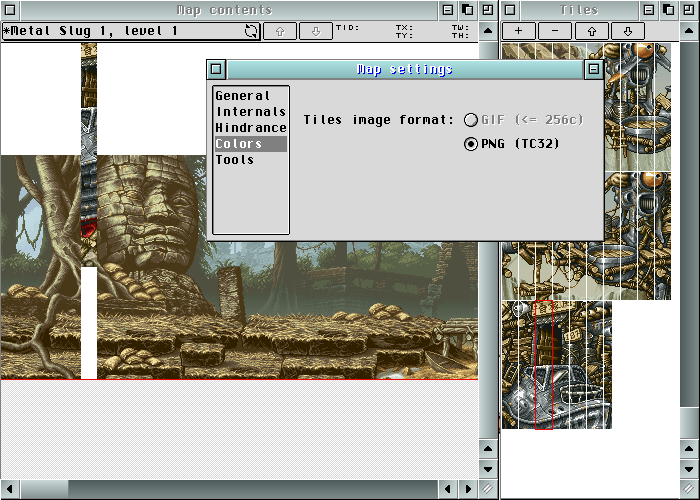Select the GIF (<= 256c) radio option
Image resolution: width=700 pixels, height=500 pixels.
(x=471, y=120)
